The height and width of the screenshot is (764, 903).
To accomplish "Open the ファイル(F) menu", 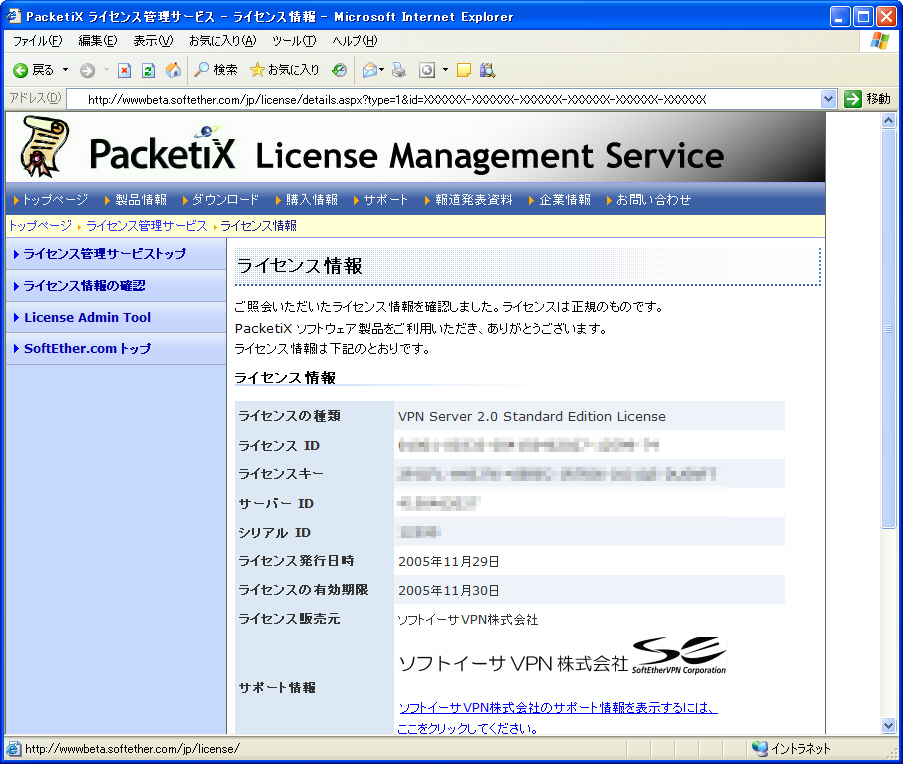I will tap(37, 41).
